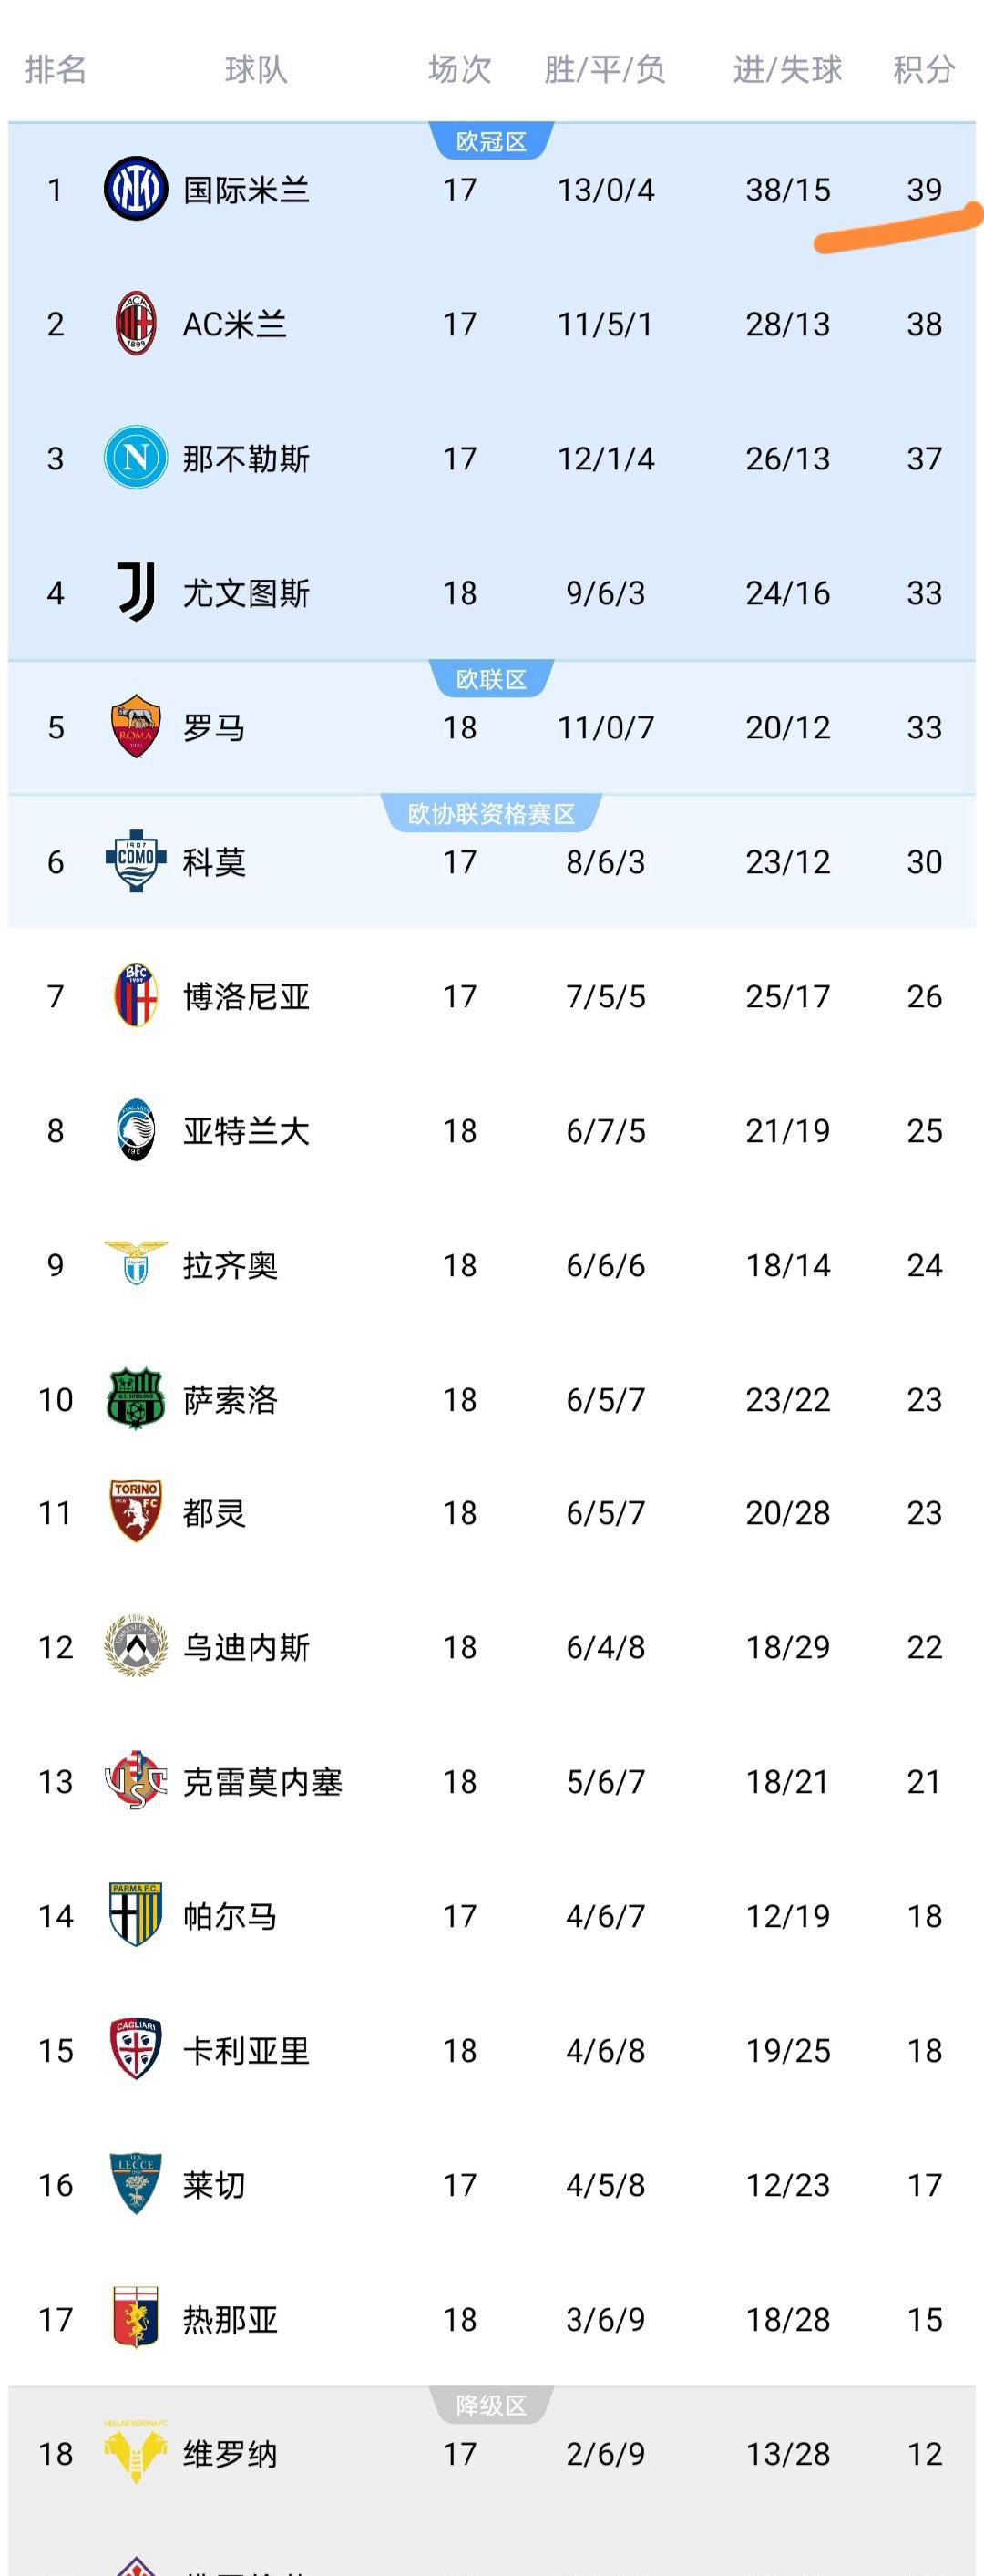
Task: Click the Genoa team badge
Action: pyautogui.click(x=135, y=2318)
